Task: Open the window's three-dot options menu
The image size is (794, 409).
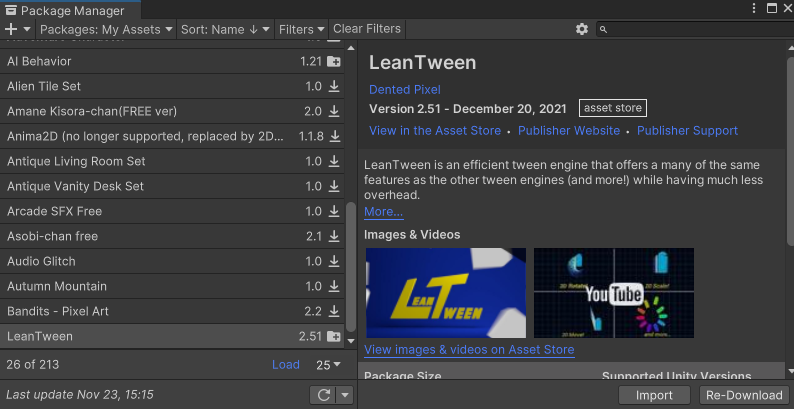Action: point(754,9)
